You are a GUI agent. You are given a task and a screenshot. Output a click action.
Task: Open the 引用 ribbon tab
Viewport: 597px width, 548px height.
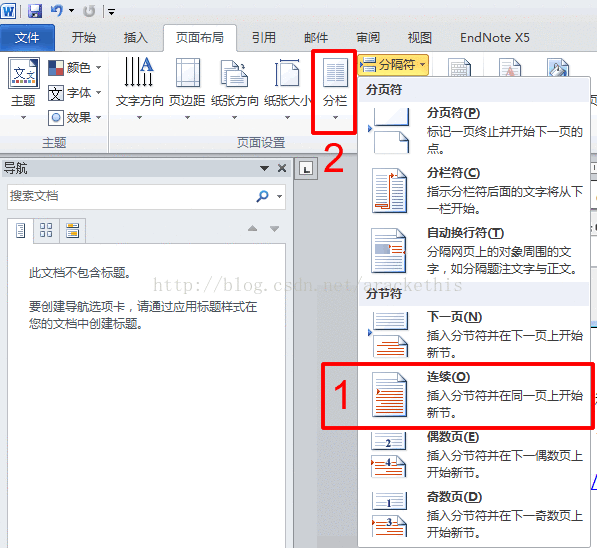click(263, 37)
